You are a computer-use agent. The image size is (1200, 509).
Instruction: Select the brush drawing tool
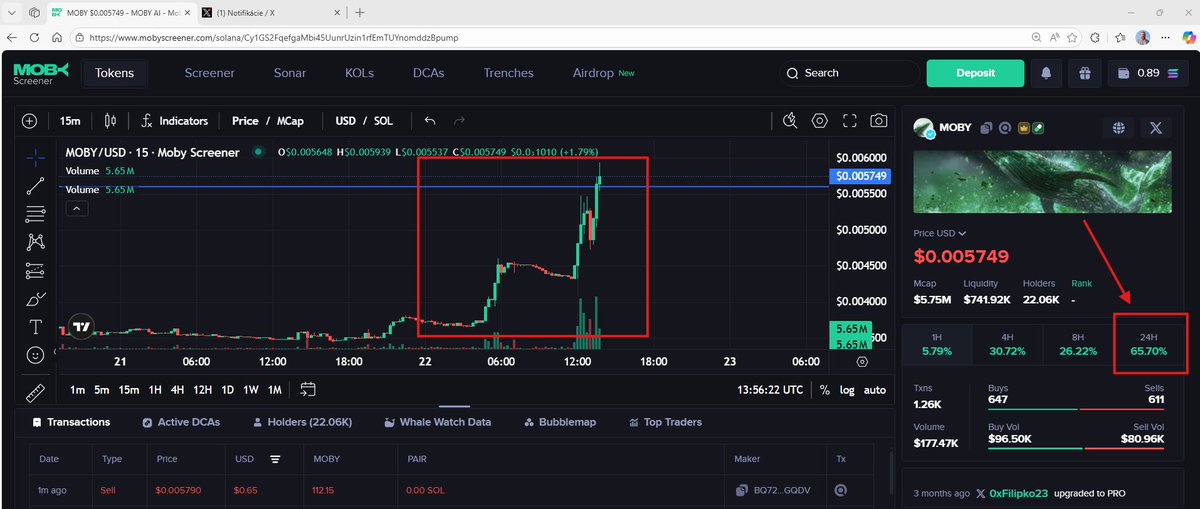pos(36,298)
